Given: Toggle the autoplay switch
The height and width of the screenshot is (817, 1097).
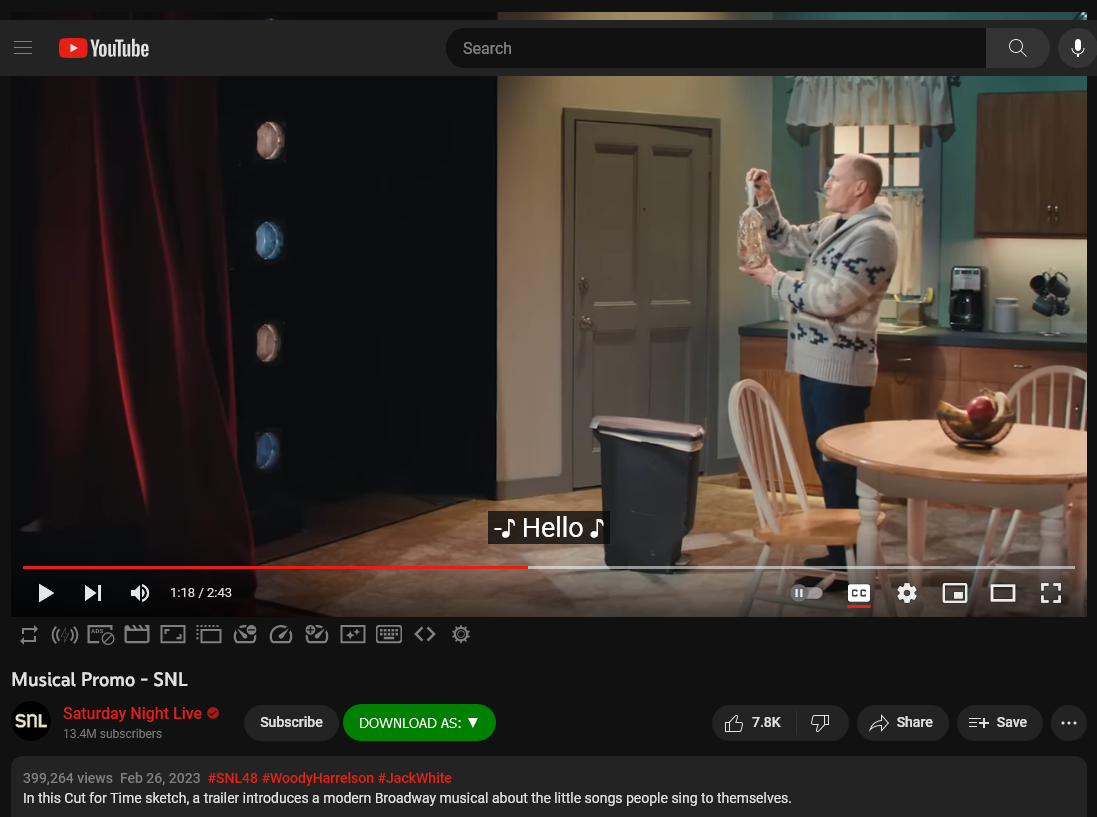Looking at the screenshot, I should 806,593.
